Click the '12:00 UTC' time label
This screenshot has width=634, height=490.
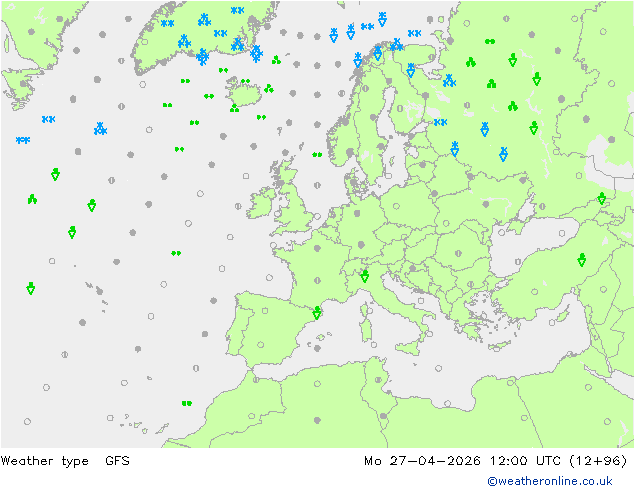(525, 460)
